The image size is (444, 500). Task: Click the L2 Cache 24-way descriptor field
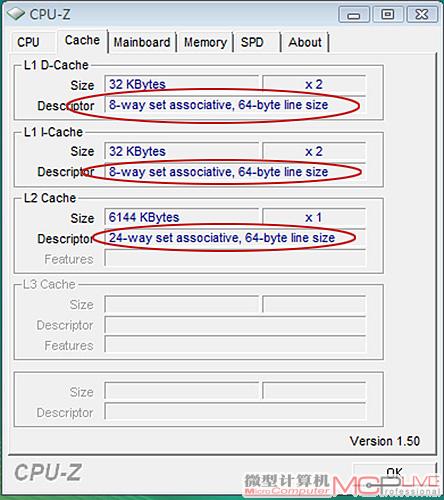[x=235, y=238]
